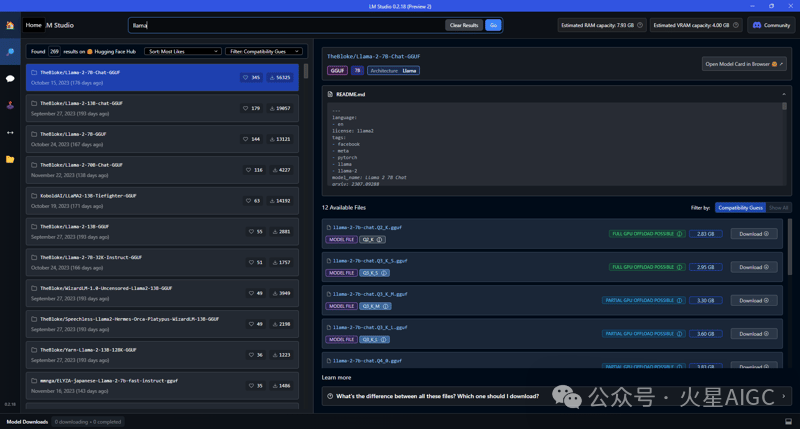Click the Architecture Llama tag

pos(393,70)
